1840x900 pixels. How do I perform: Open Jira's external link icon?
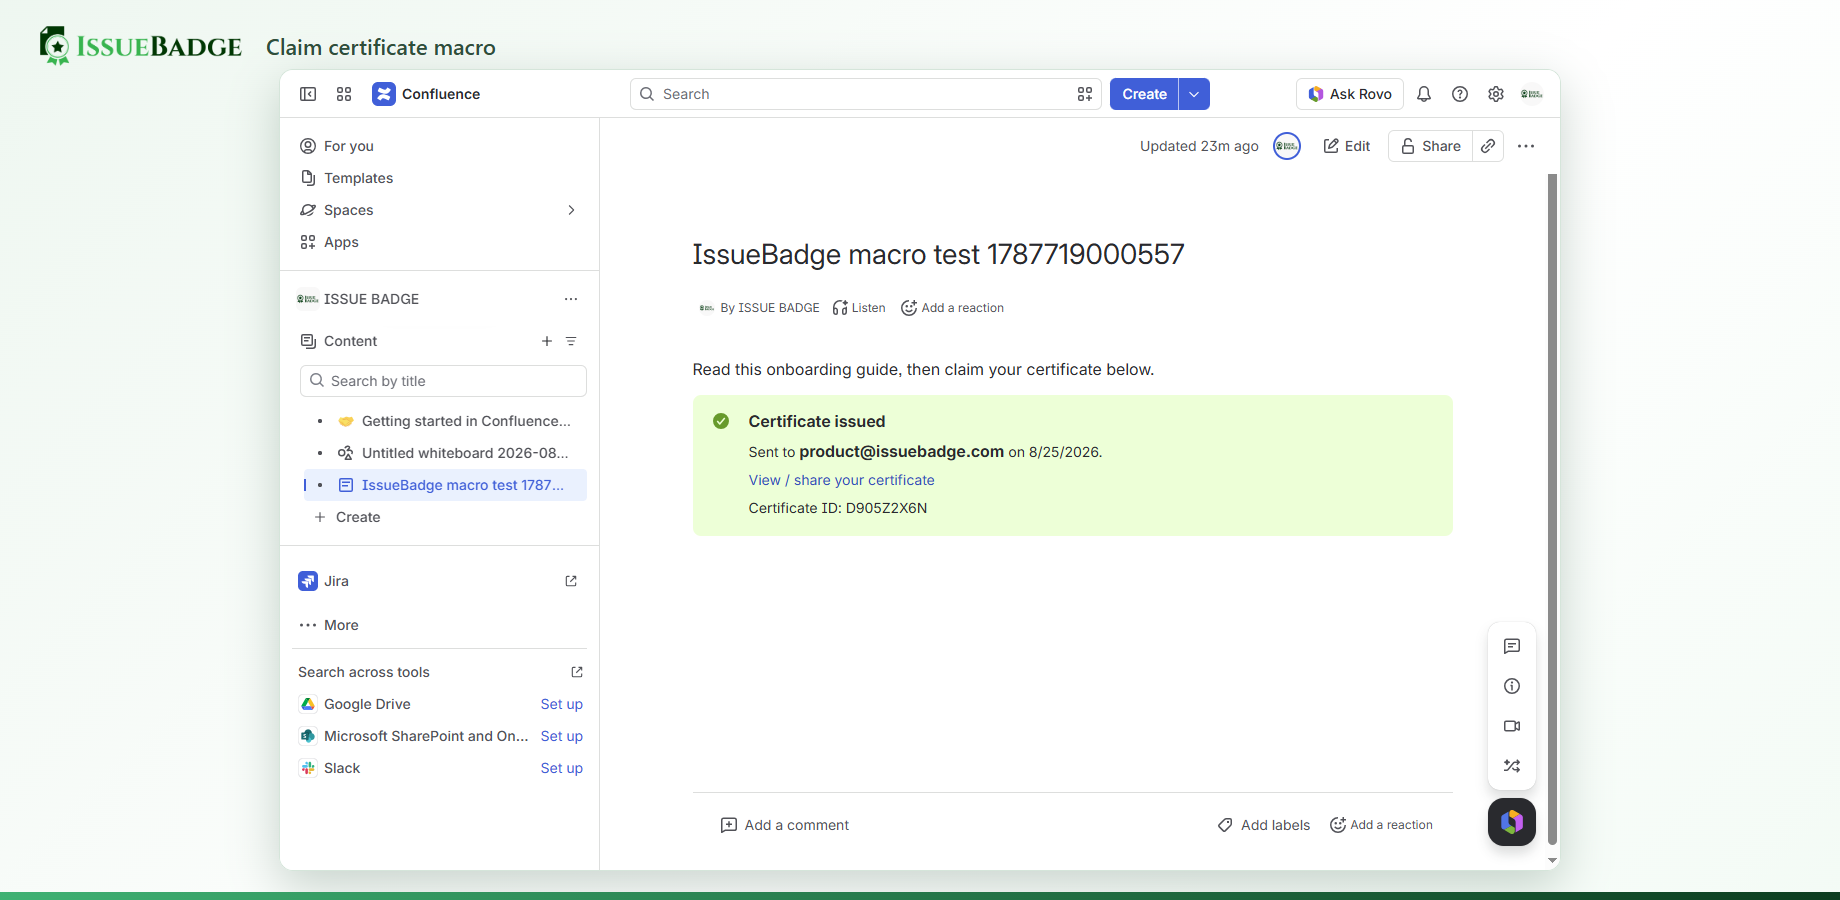(571, 581)
